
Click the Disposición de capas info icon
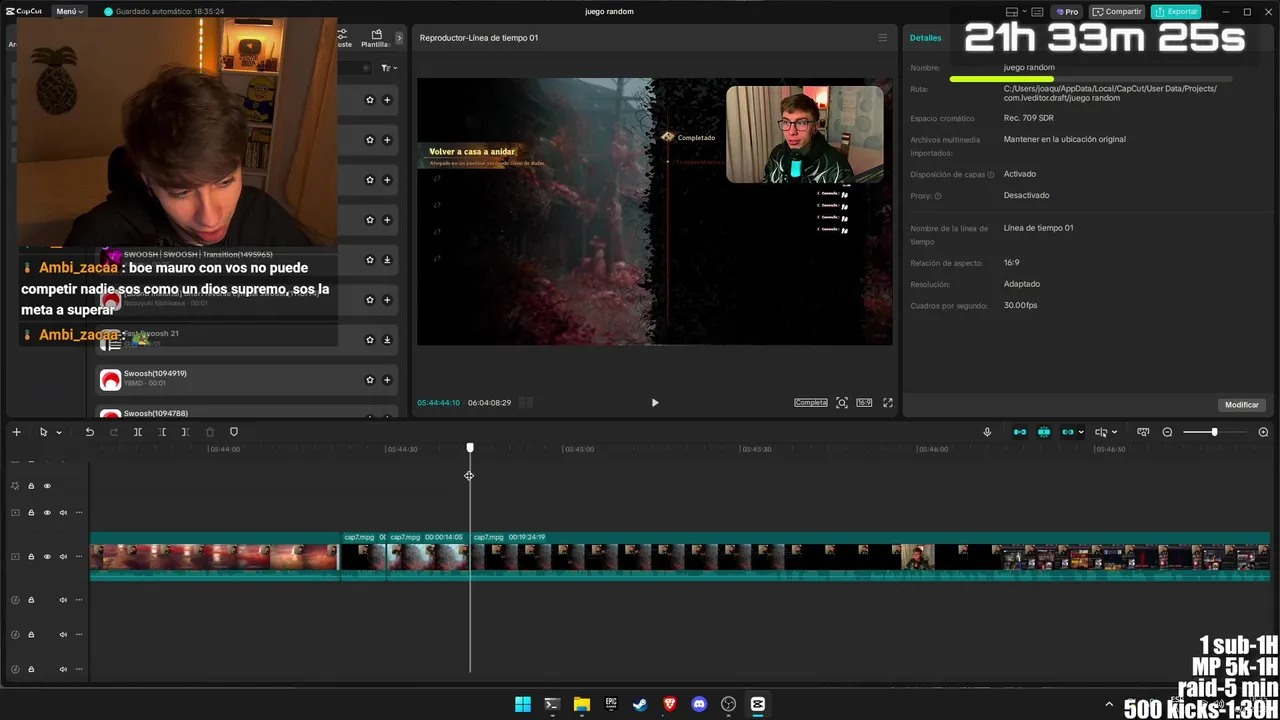point(991,175)
